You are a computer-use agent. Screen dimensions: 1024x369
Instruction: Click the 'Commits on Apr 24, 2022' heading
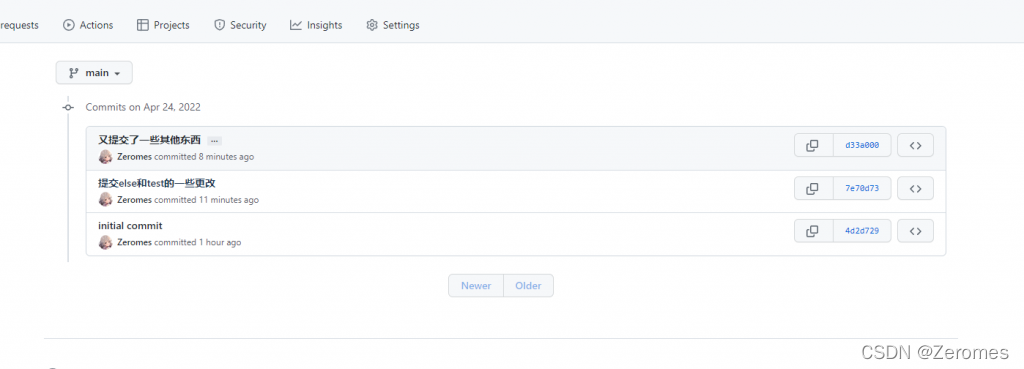tap(143, 107)
